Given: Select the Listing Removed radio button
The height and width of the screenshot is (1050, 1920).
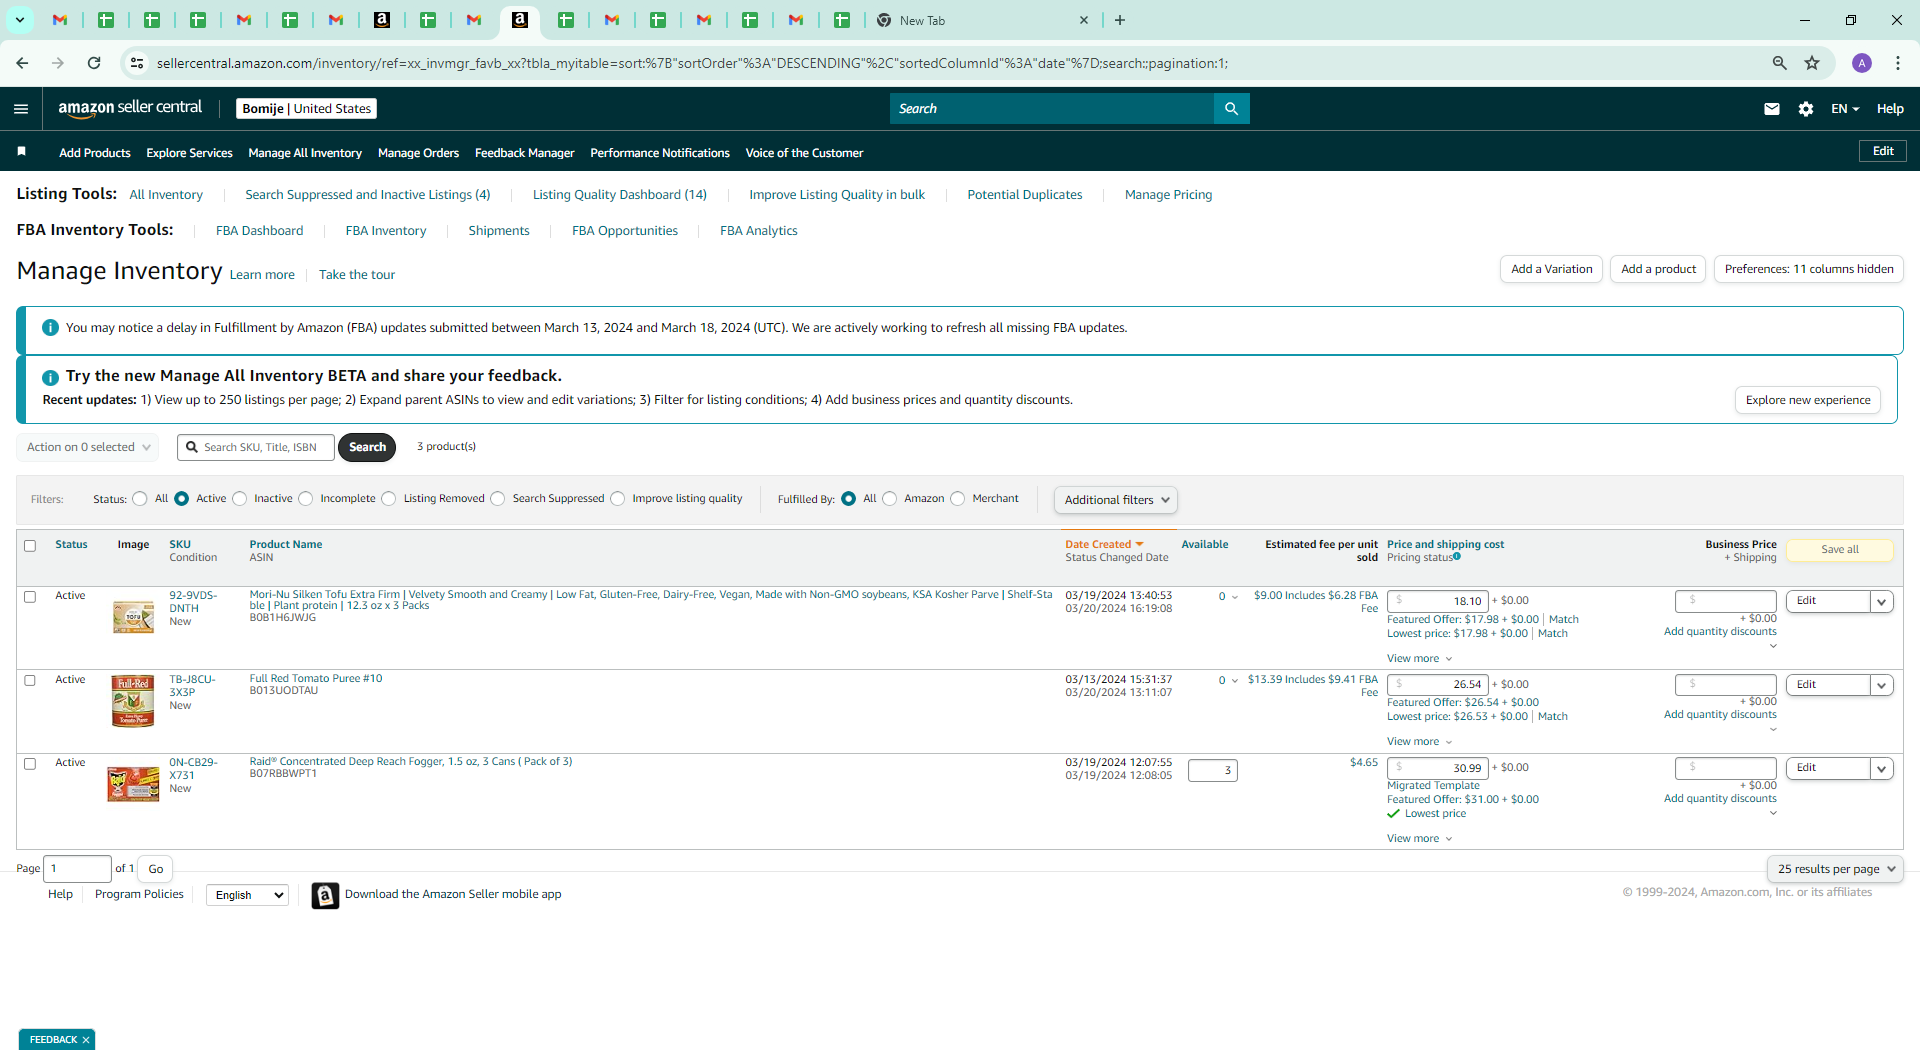Looking at the screenshot, I should [389, 499].
